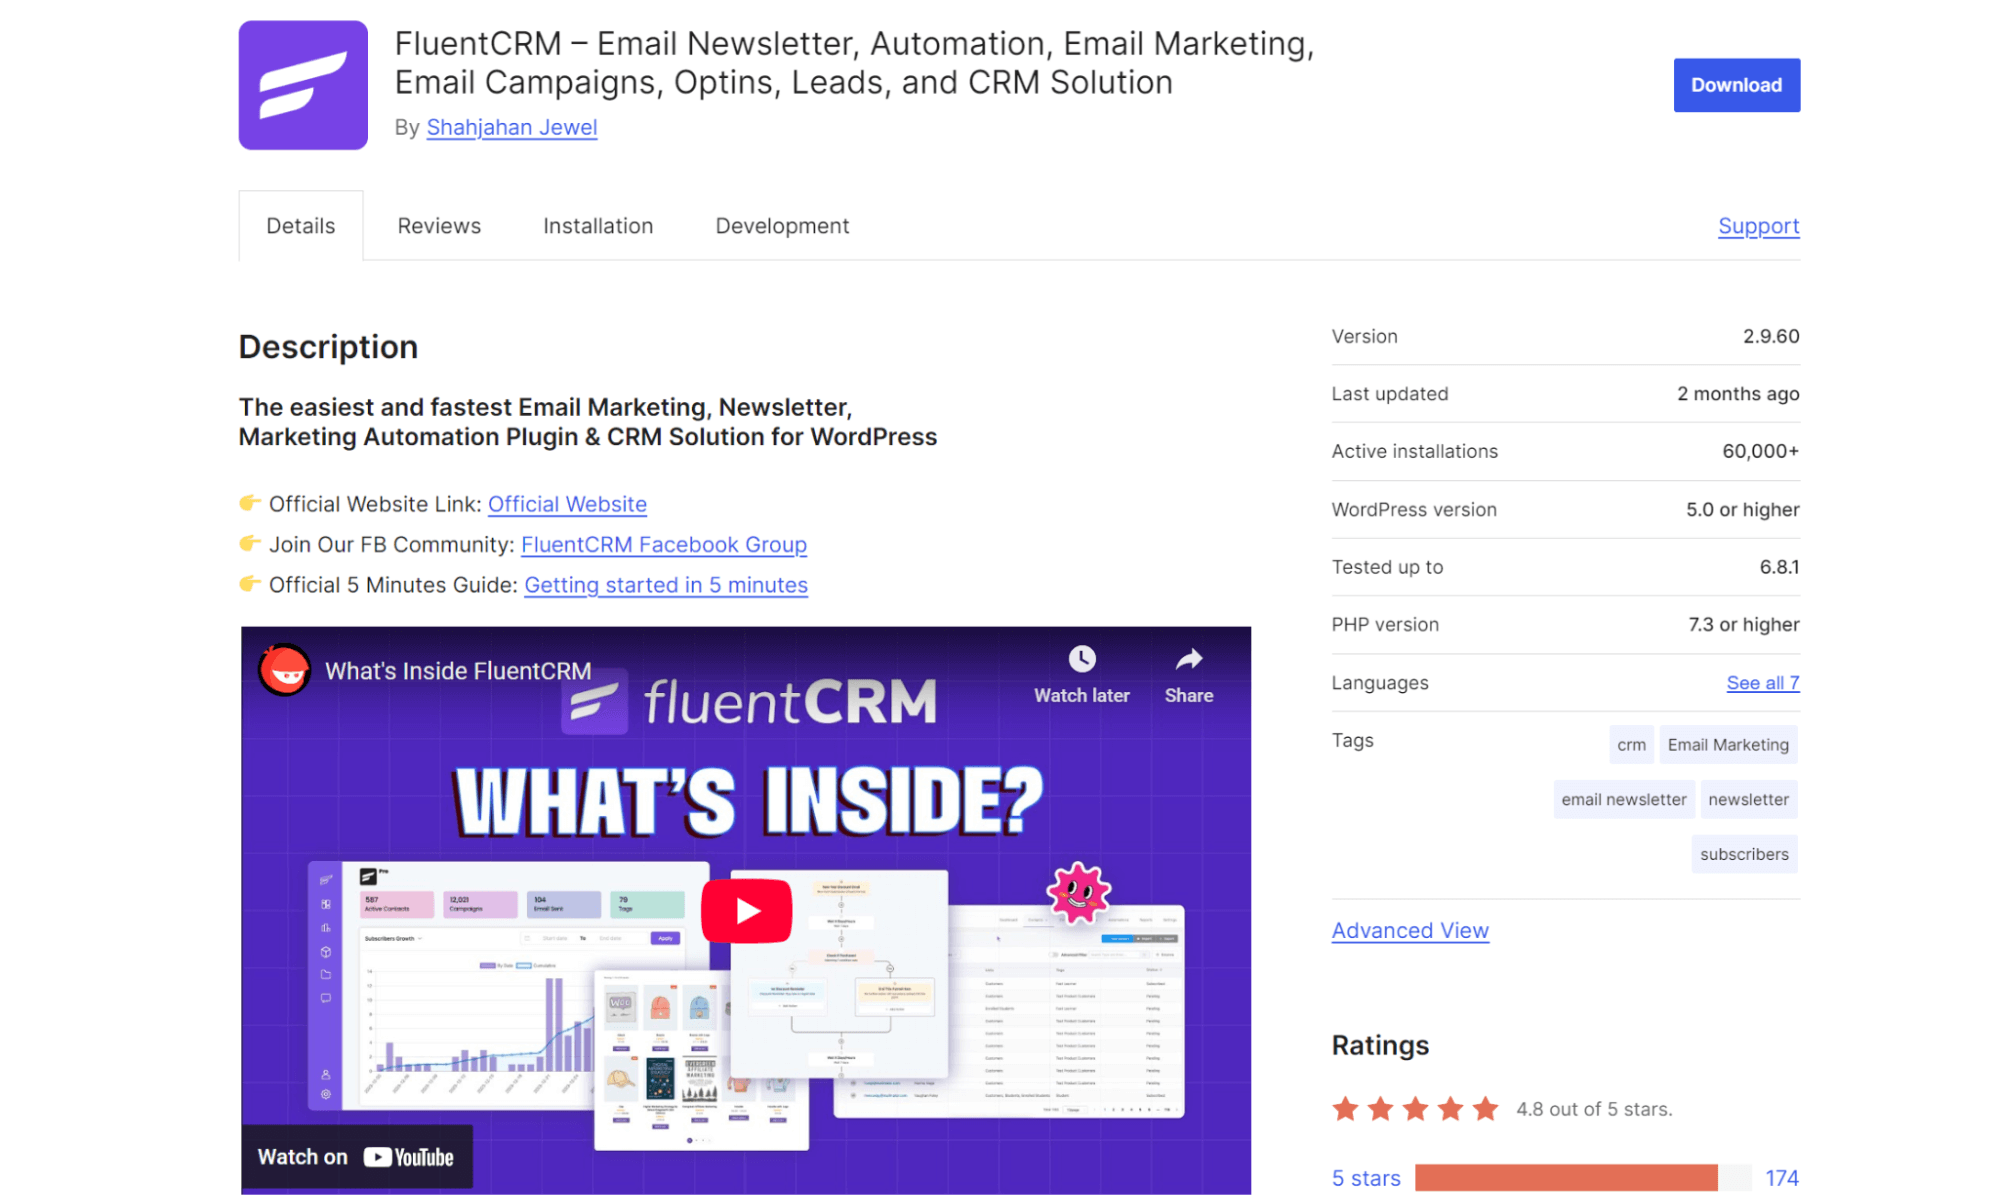This screenshot has width=1999, height=1200.
Task: Click the Watch later clock icon
Action: [x=1081, y=659]
